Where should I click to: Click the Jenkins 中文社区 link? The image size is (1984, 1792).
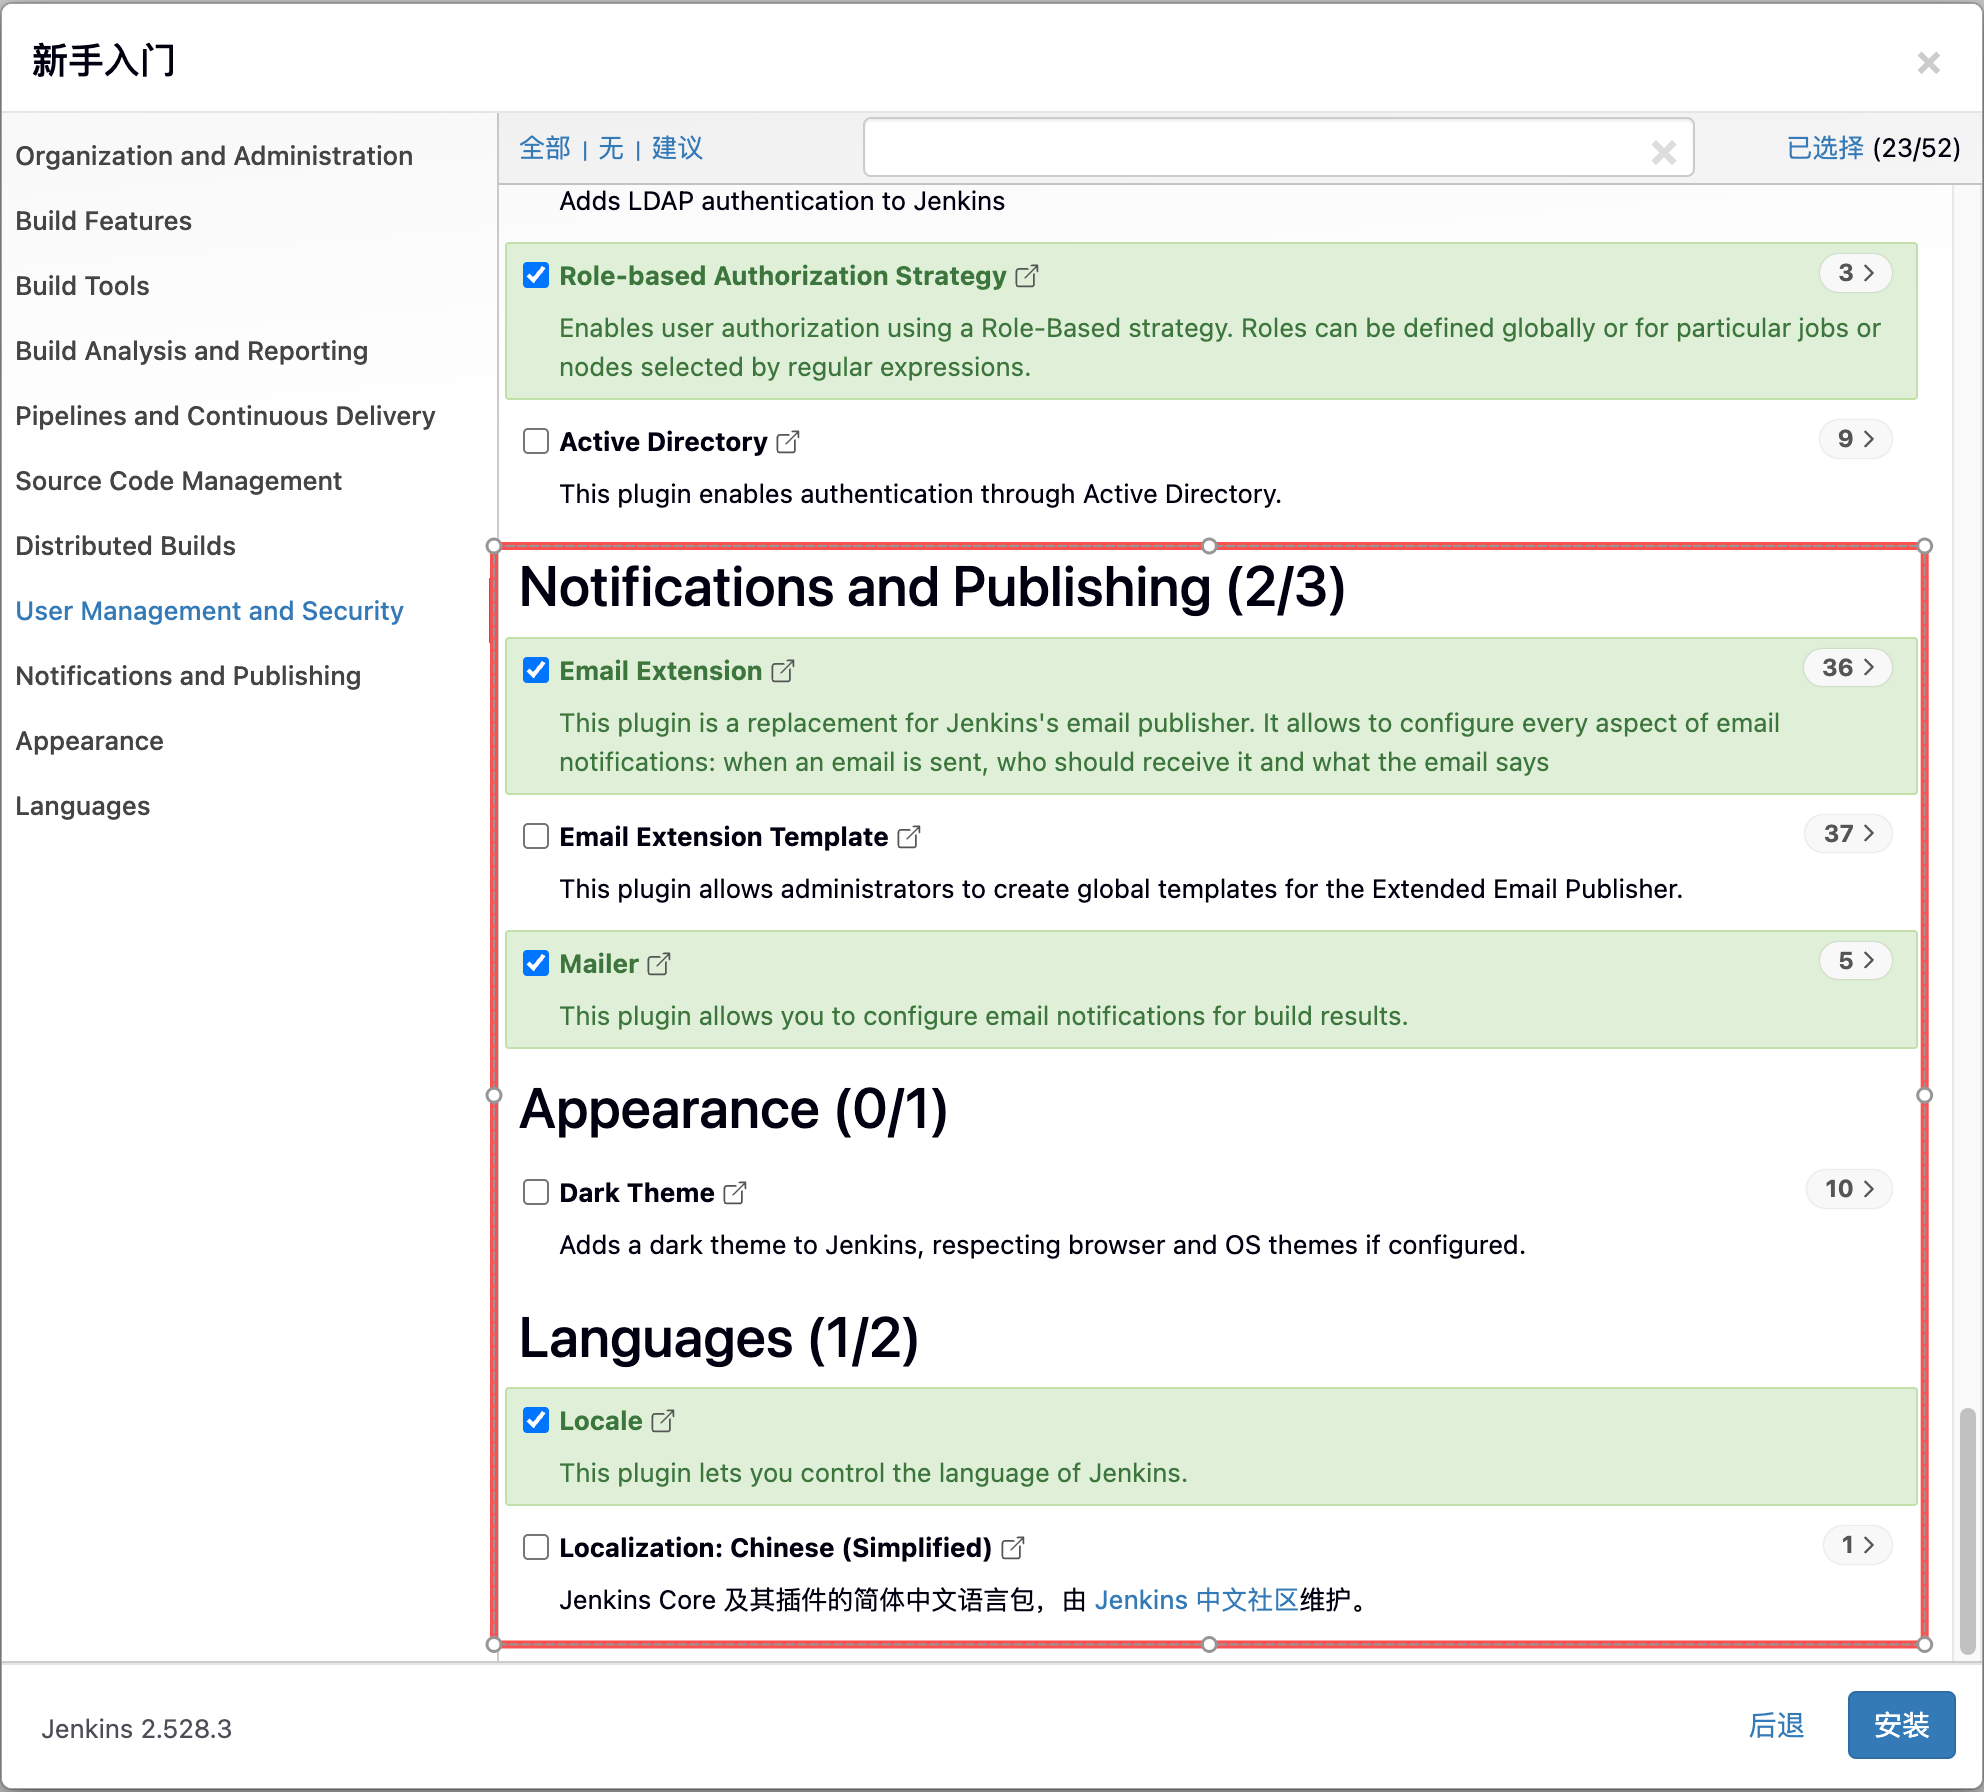1196,1600
